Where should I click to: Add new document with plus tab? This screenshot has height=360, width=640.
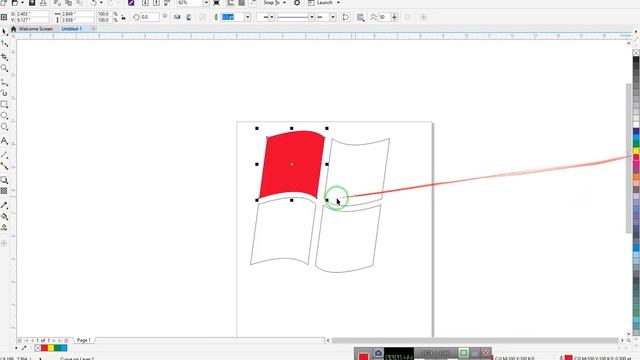tap(93, 29)
